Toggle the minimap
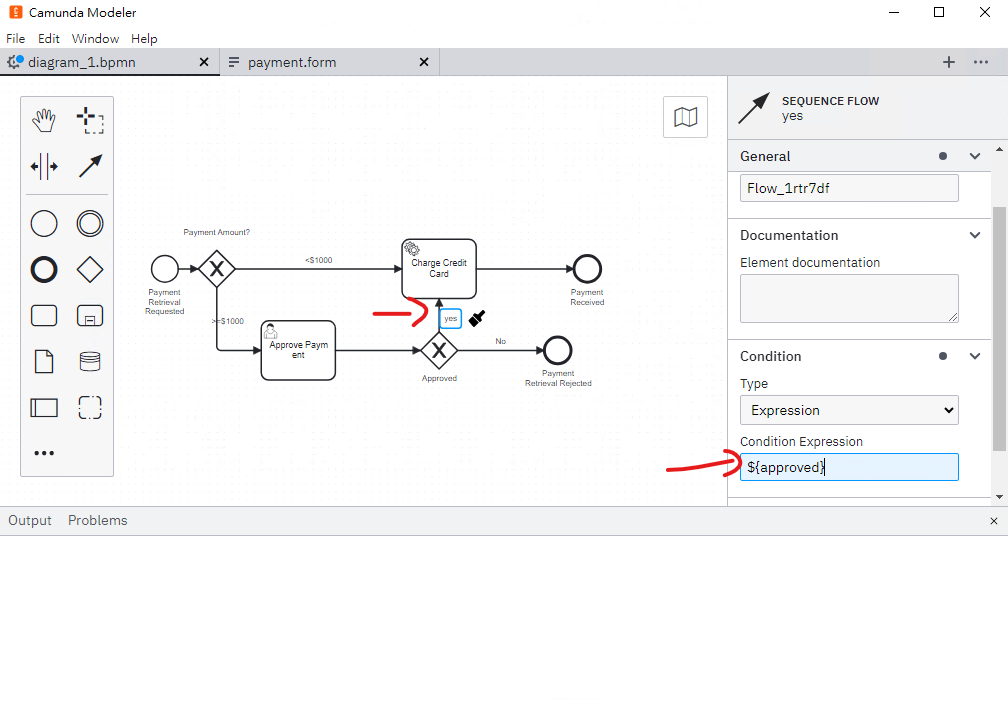The height and width of the screenshot is (701, 1008). [x=685, y=117]
